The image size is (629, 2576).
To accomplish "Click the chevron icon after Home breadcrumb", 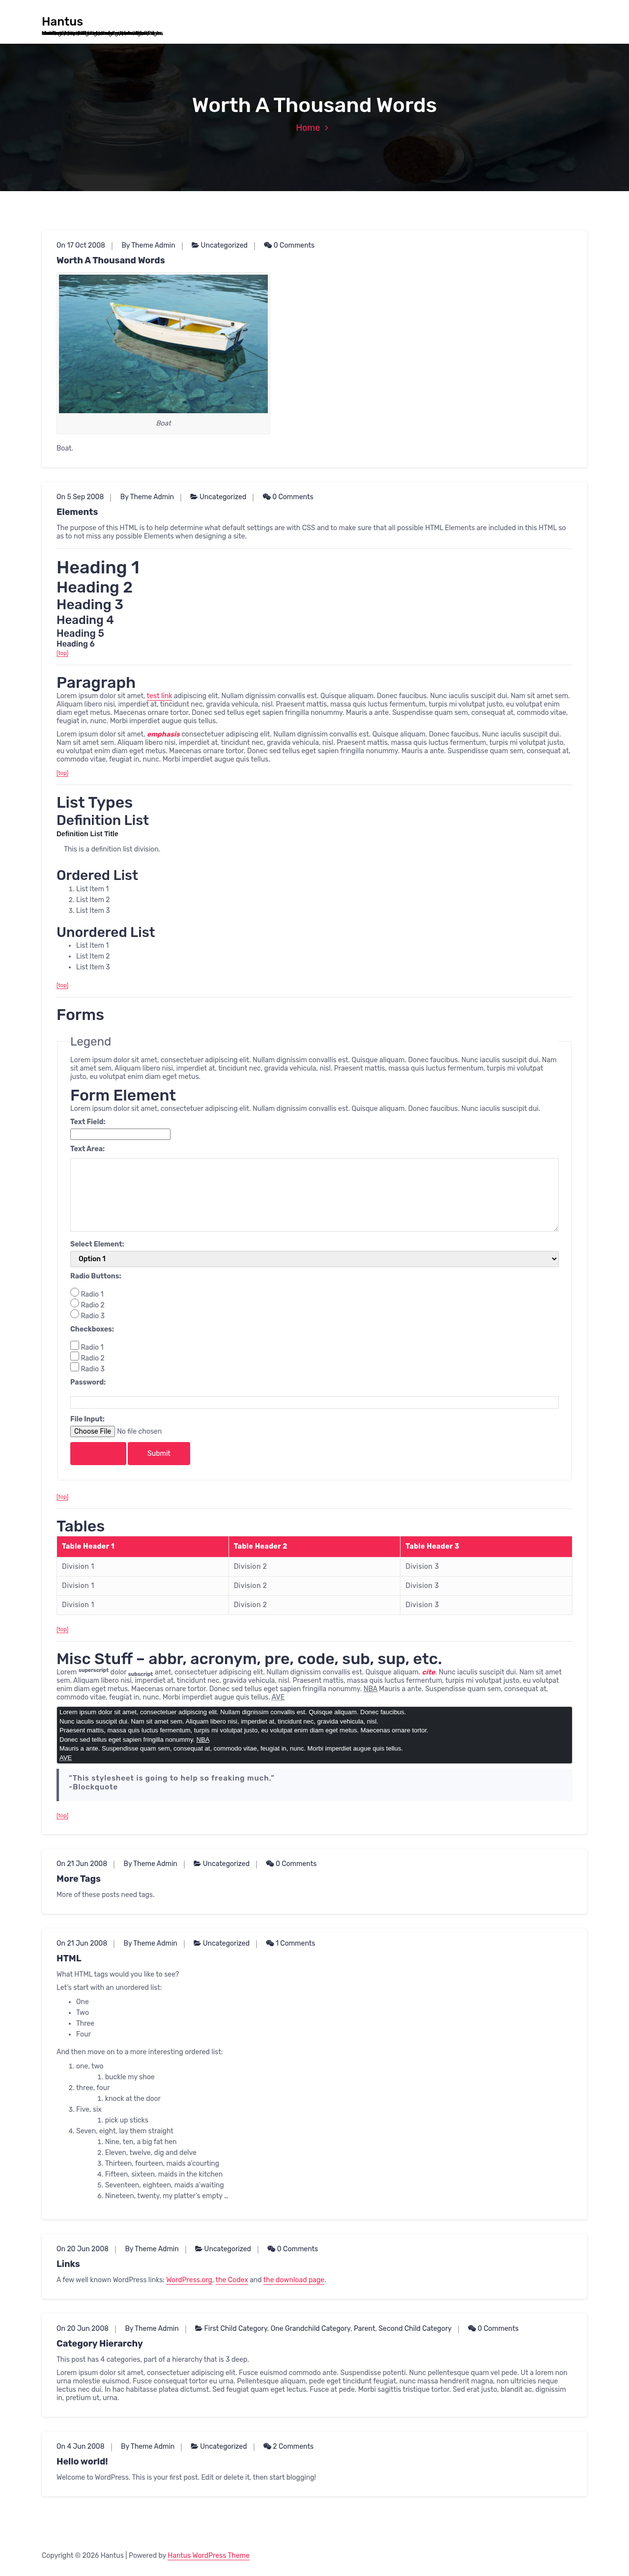I will (326, 128).
